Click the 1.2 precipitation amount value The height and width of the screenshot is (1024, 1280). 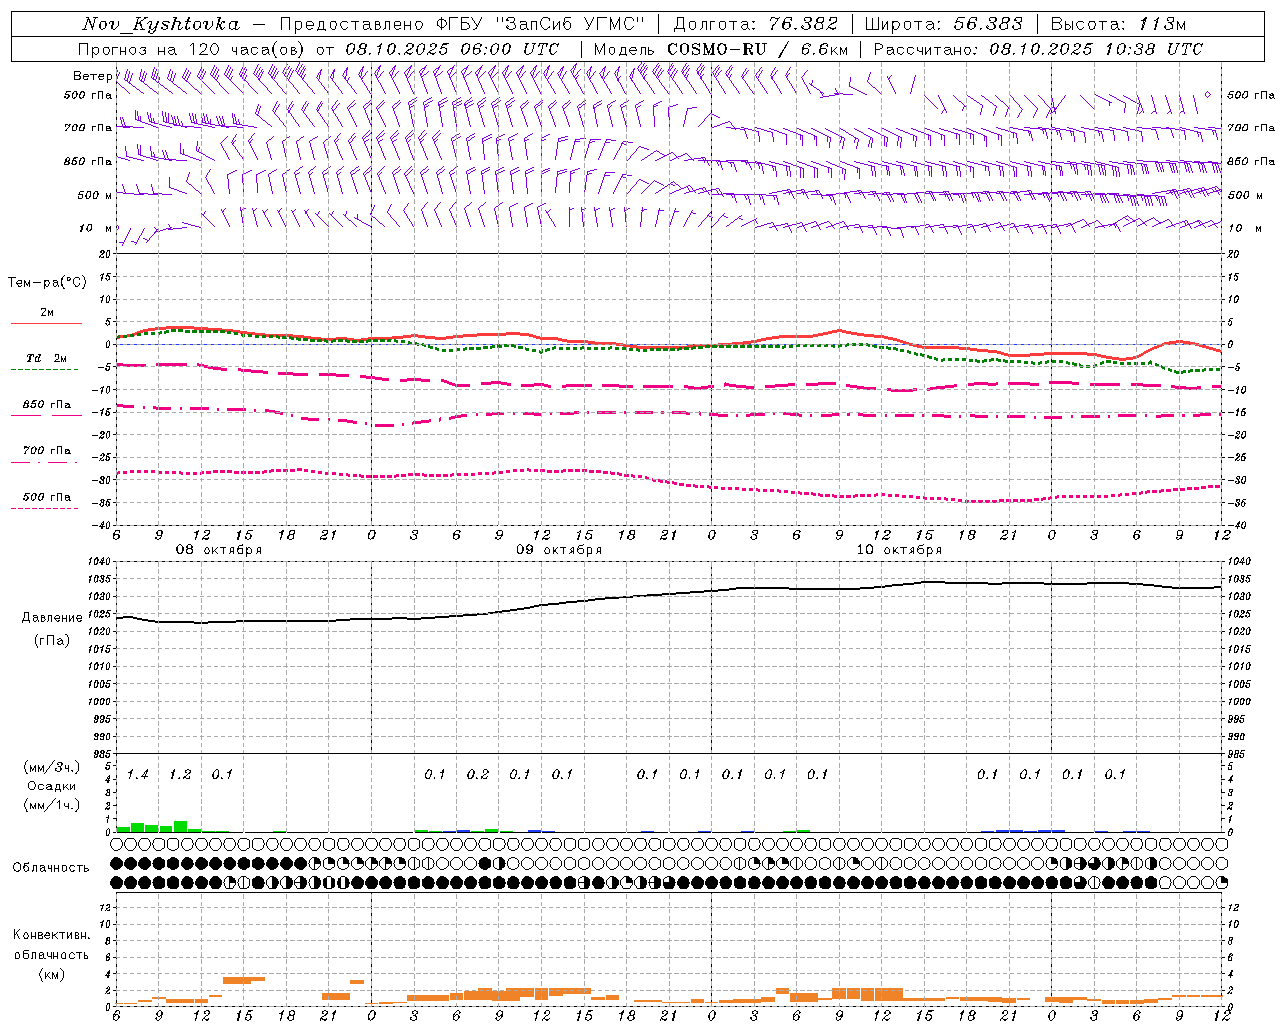pyautogui.click(x=180, y=775)
